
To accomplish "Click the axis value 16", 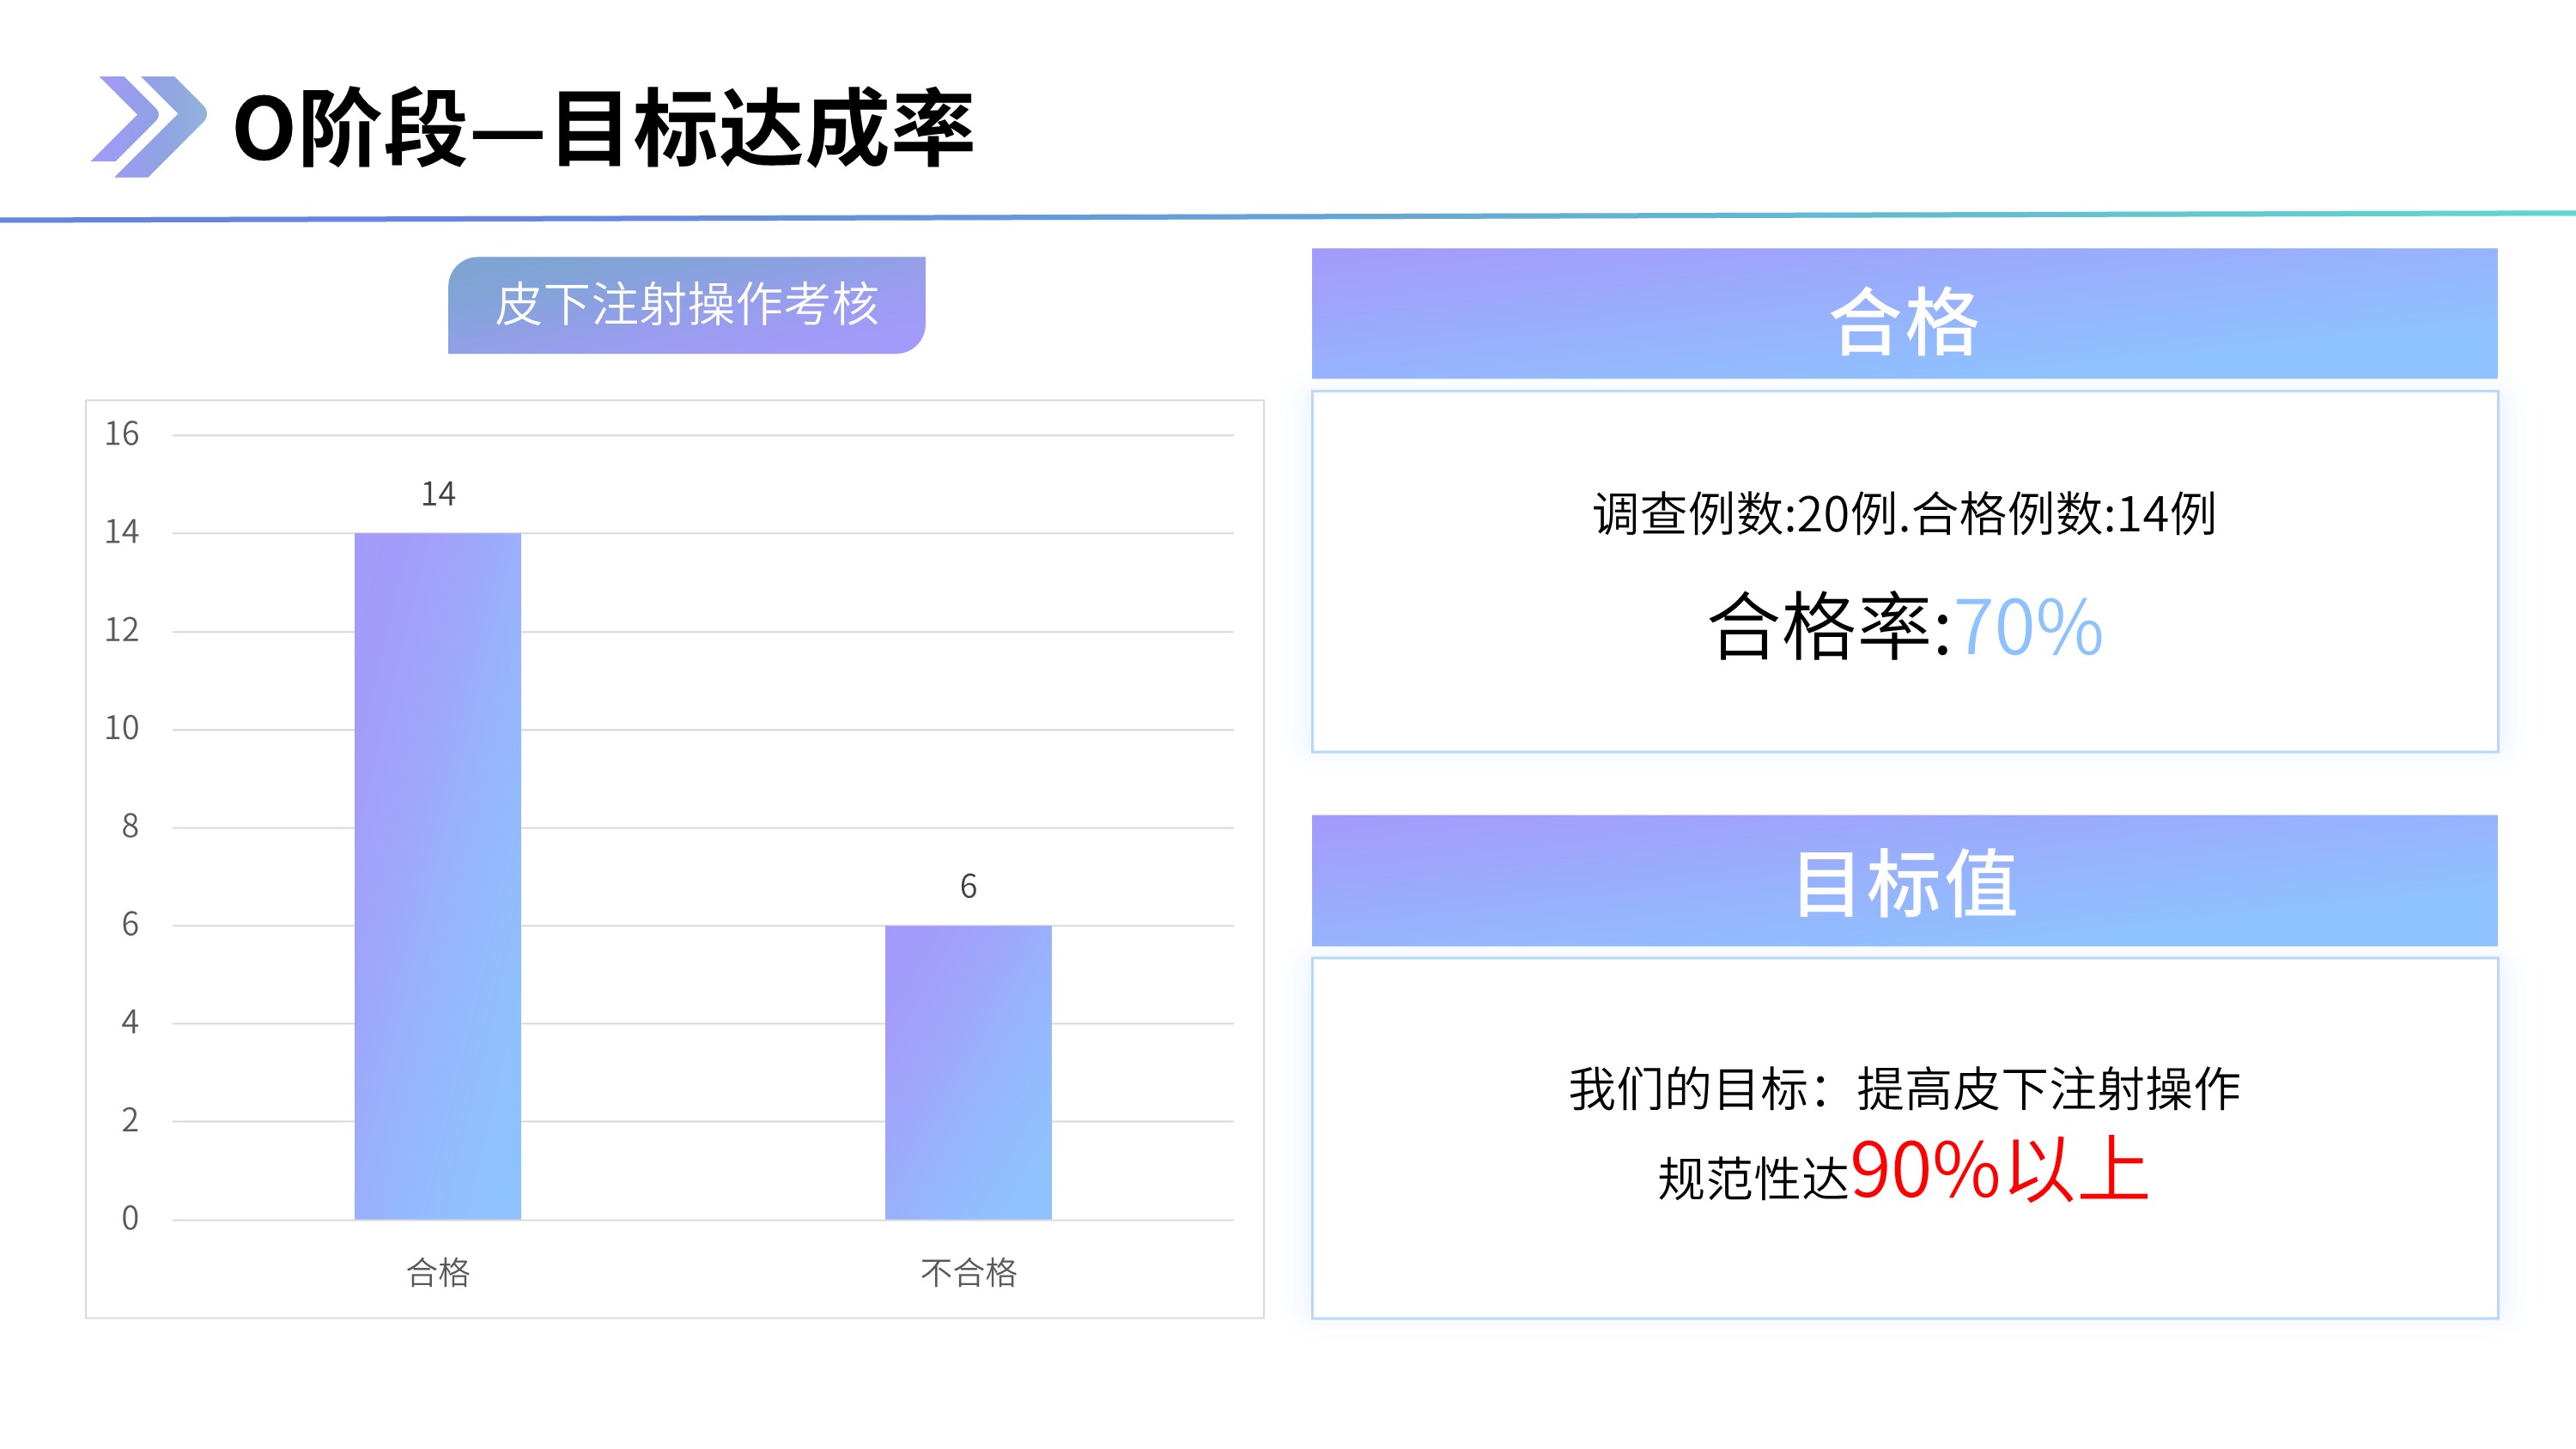I will [x=122, y=434].
